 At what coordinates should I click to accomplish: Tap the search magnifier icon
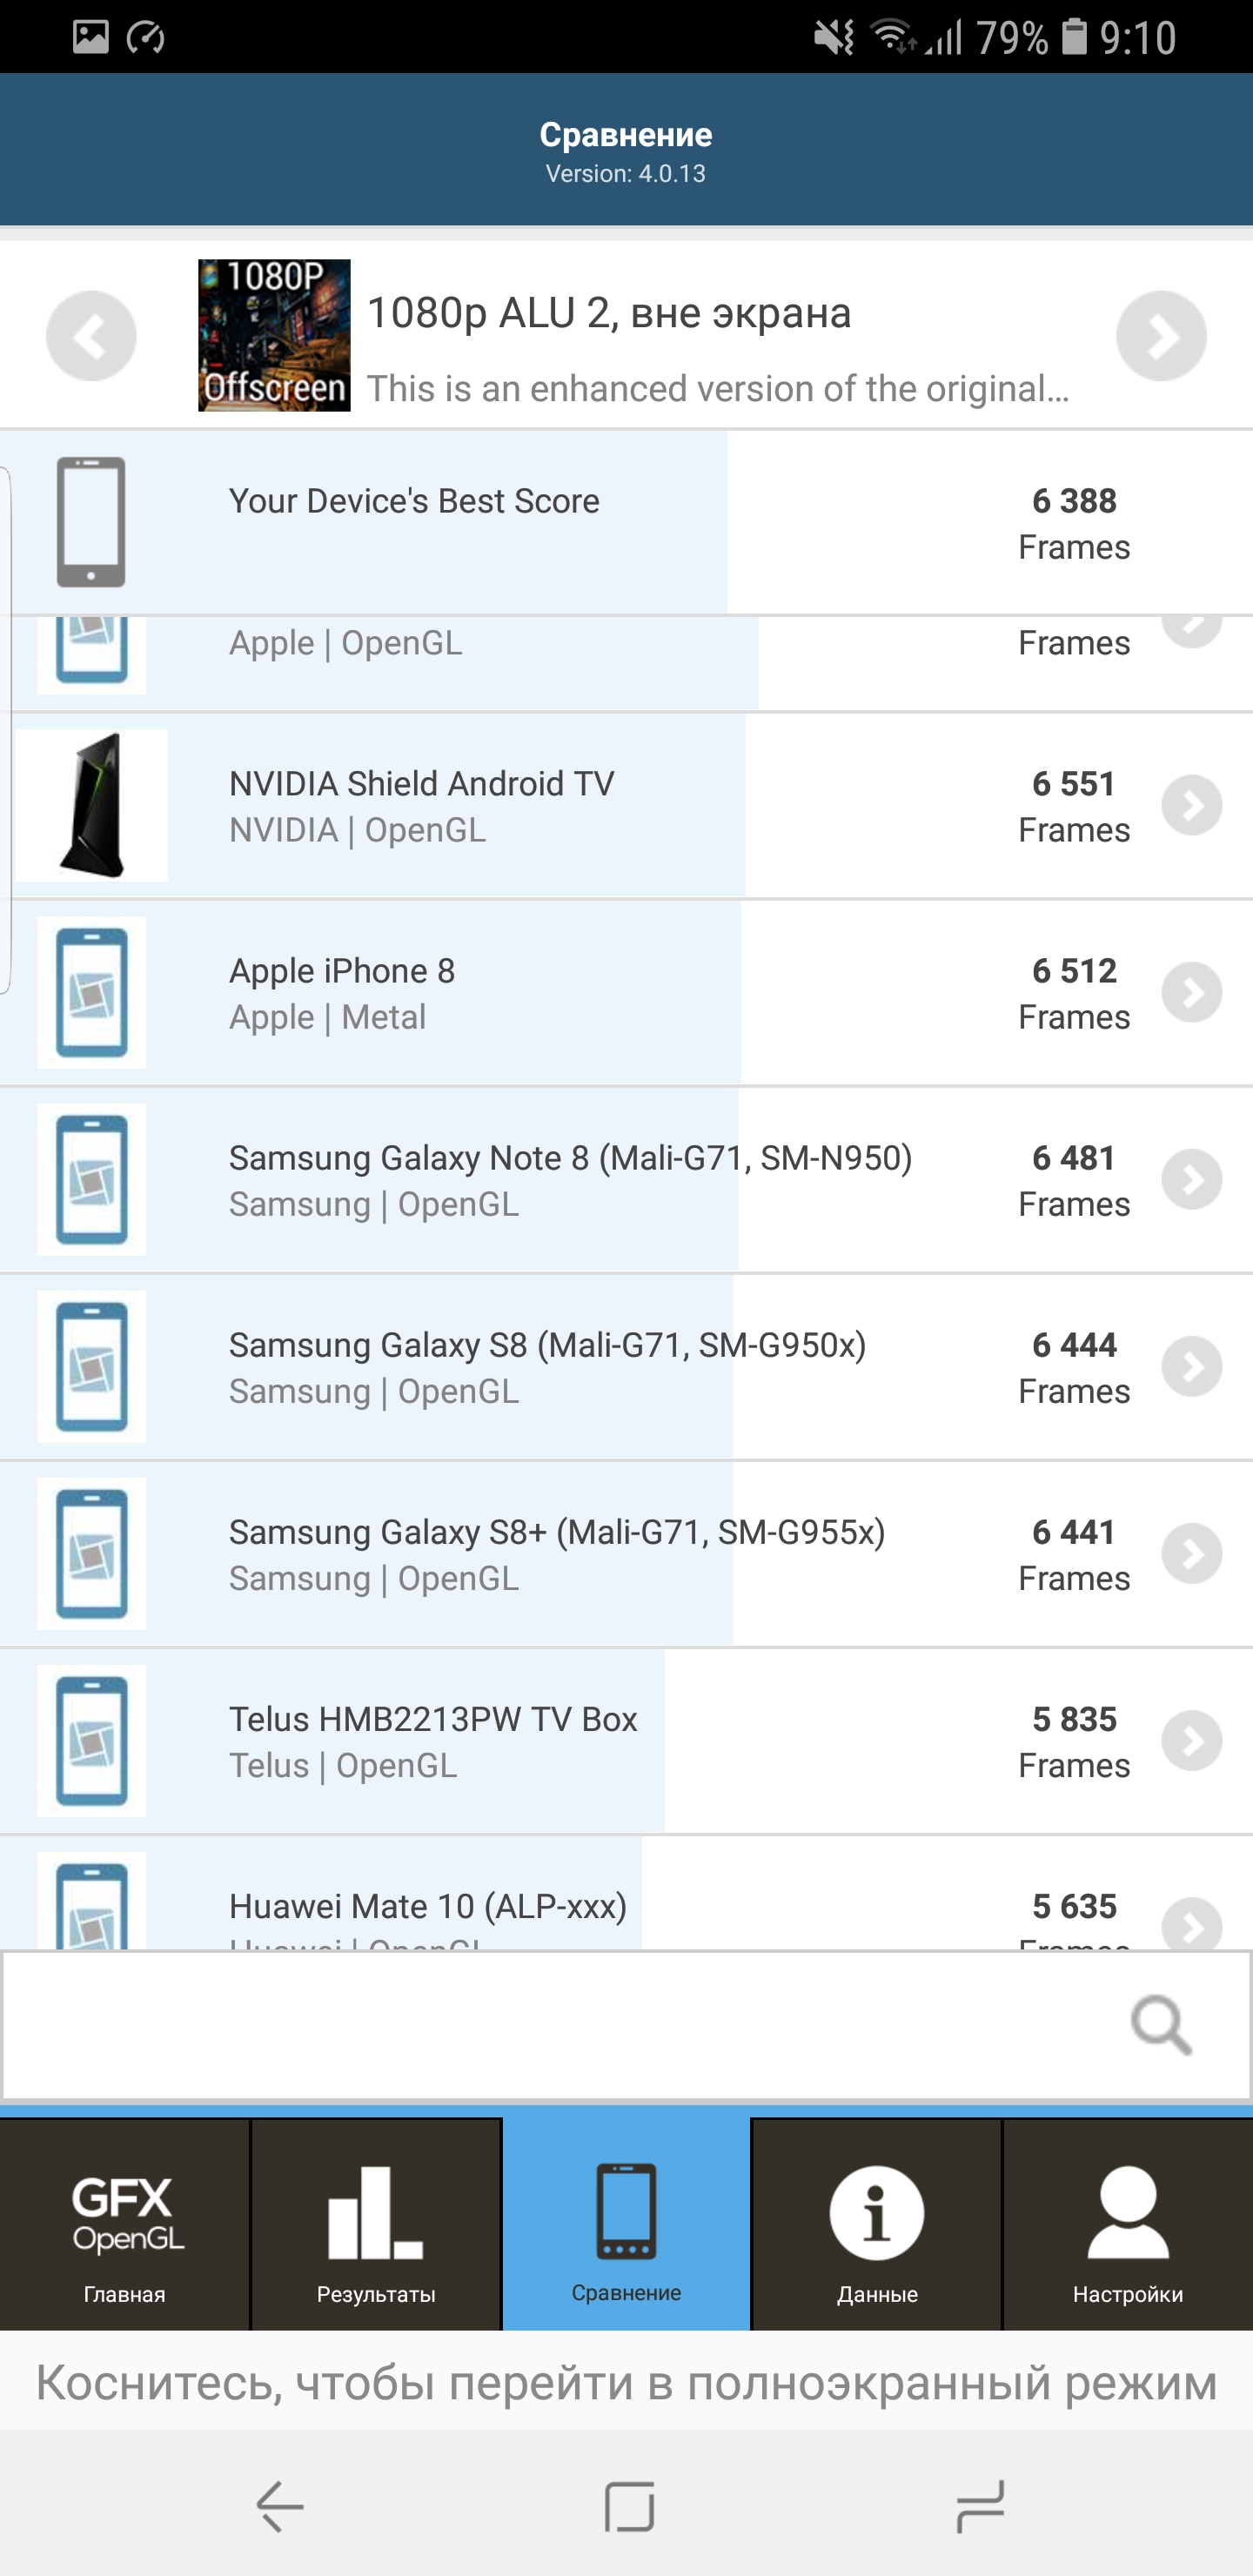click(x=1160, y=2025)
